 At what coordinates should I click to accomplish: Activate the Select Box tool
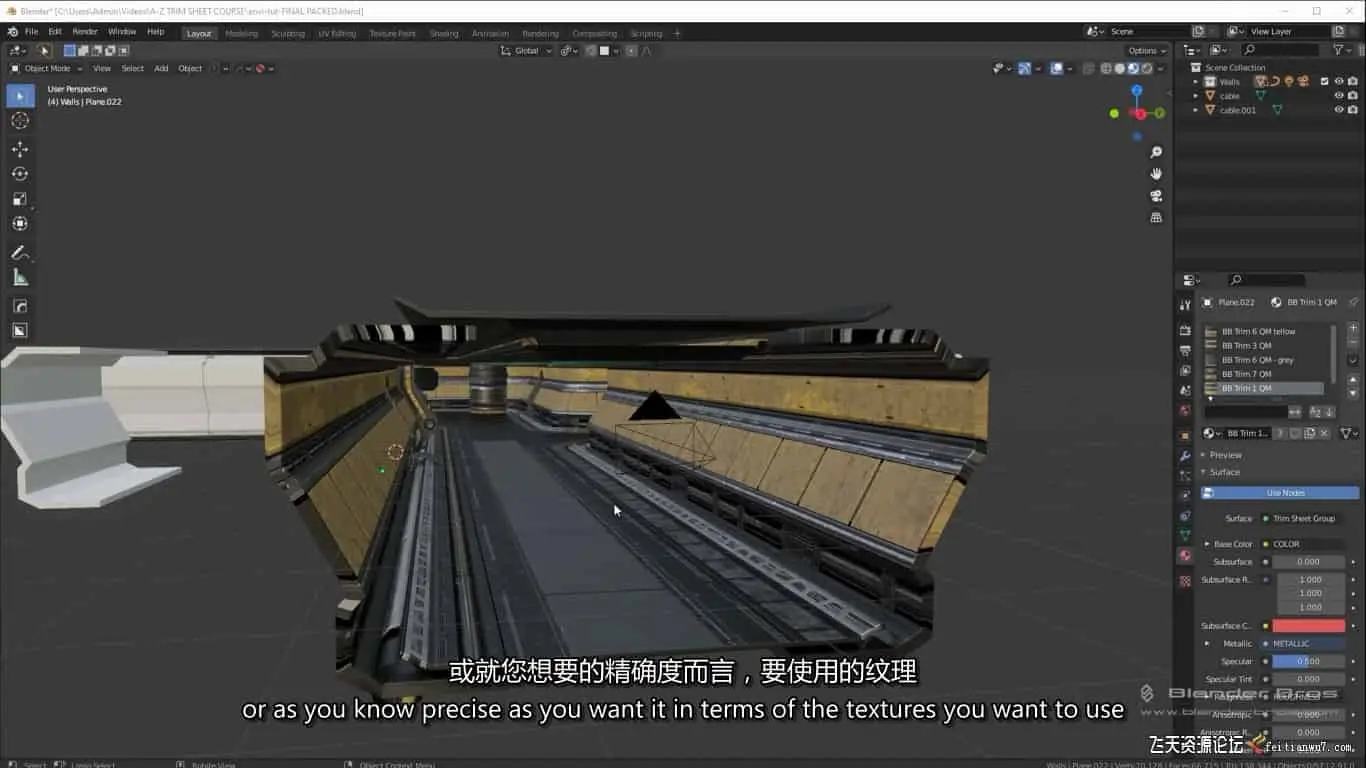[x=20, y=96]
